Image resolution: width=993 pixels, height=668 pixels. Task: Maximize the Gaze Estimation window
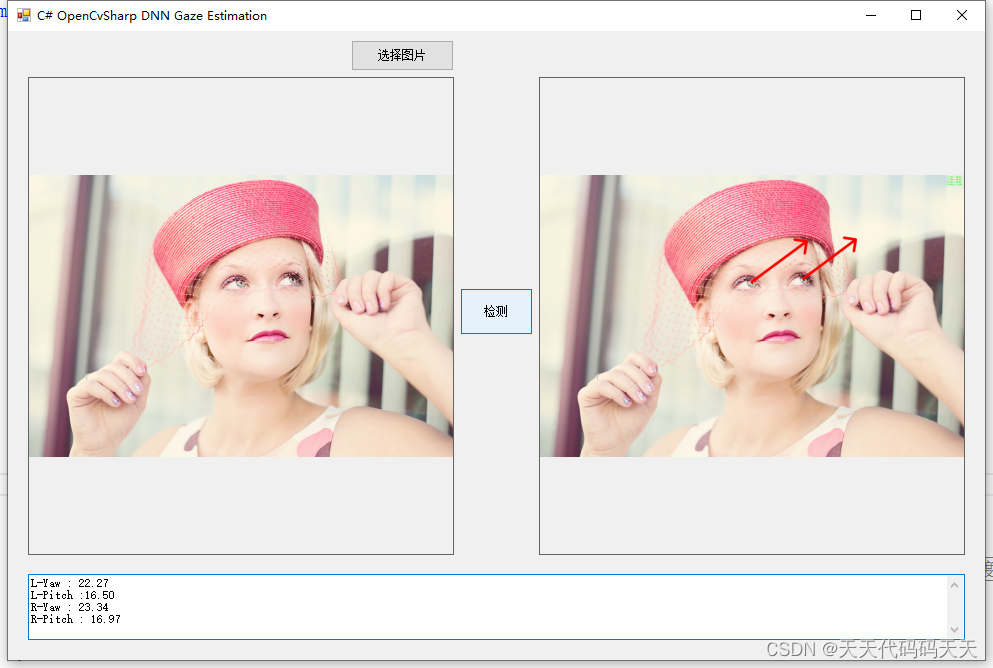[916, 15]
